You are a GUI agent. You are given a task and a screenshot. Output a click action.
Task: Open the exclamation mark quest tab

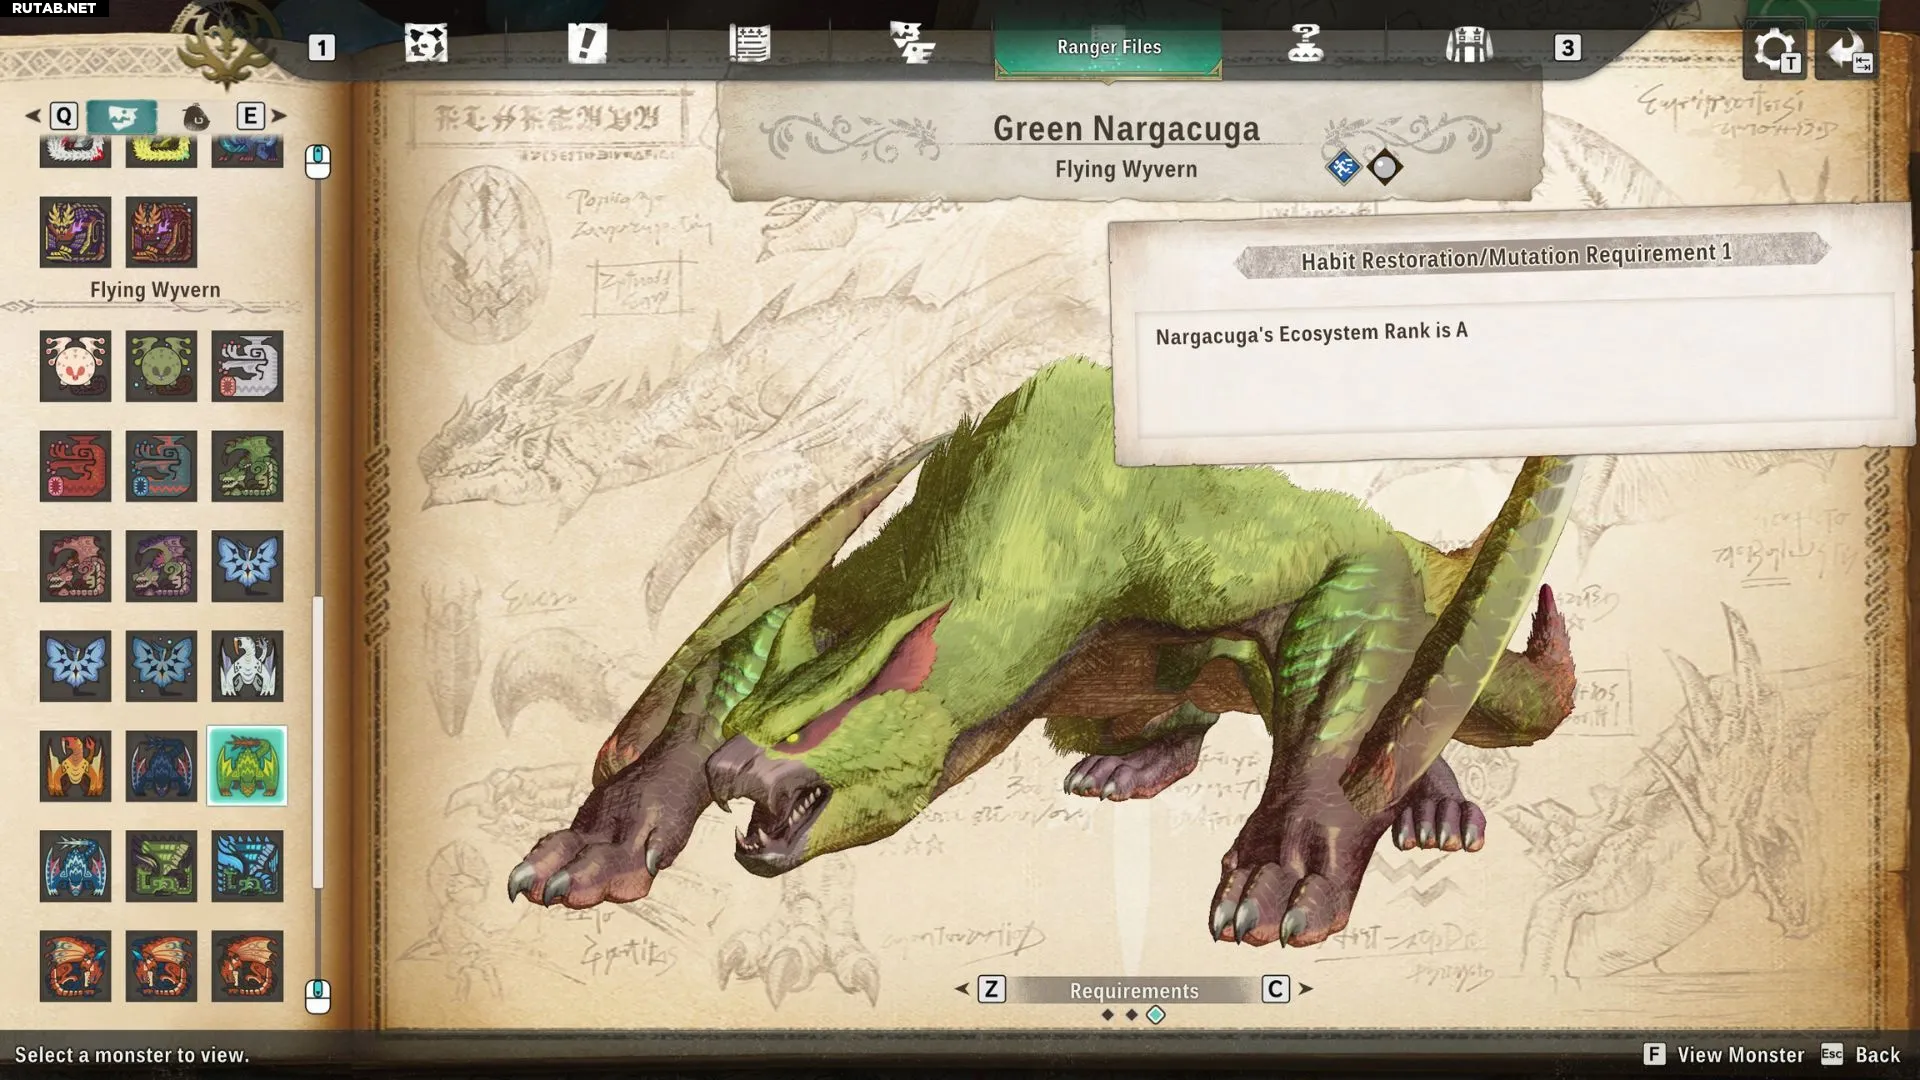click(587, 45)
